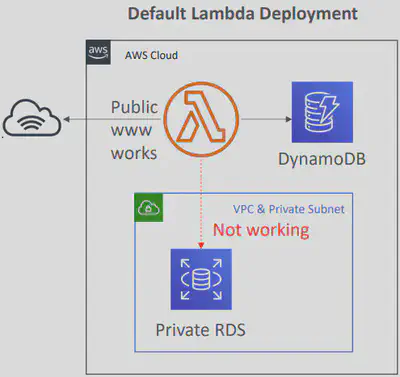Viewport: 400px width, 377px height.
Task: Select the DynamoDB database icon
Action: [x=322, y=112]
